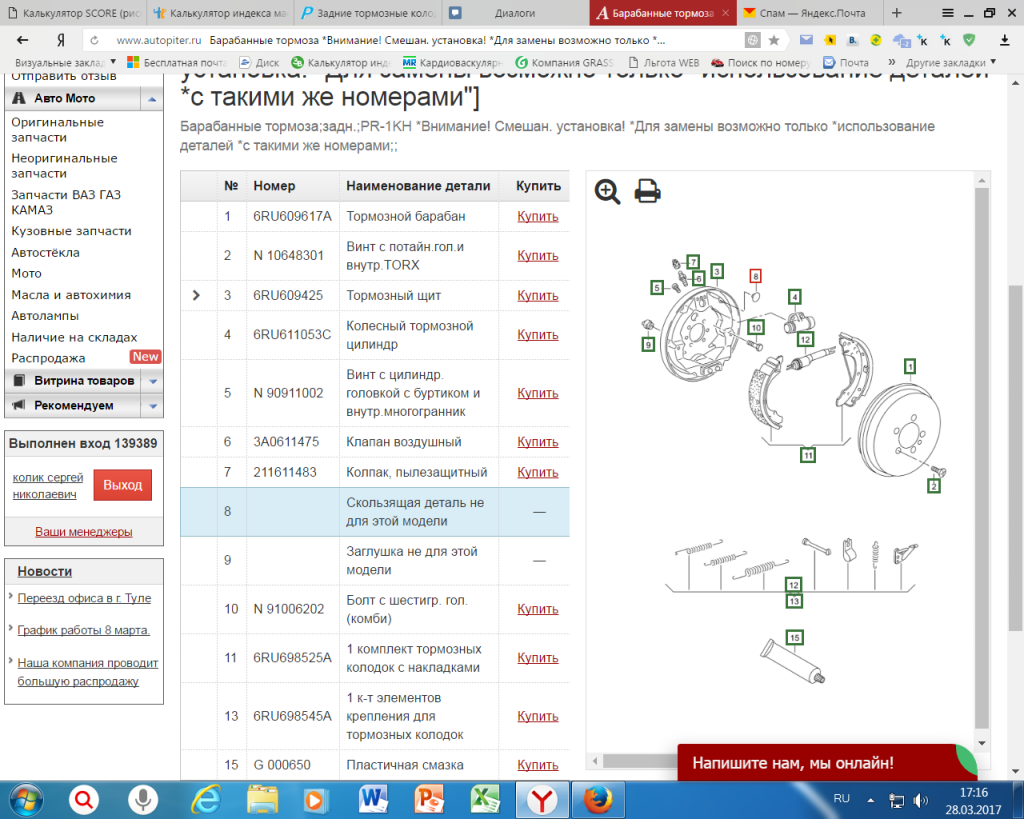
Task: Click the magnifier zoom icon above the diagram
Action: coord(607,191)
